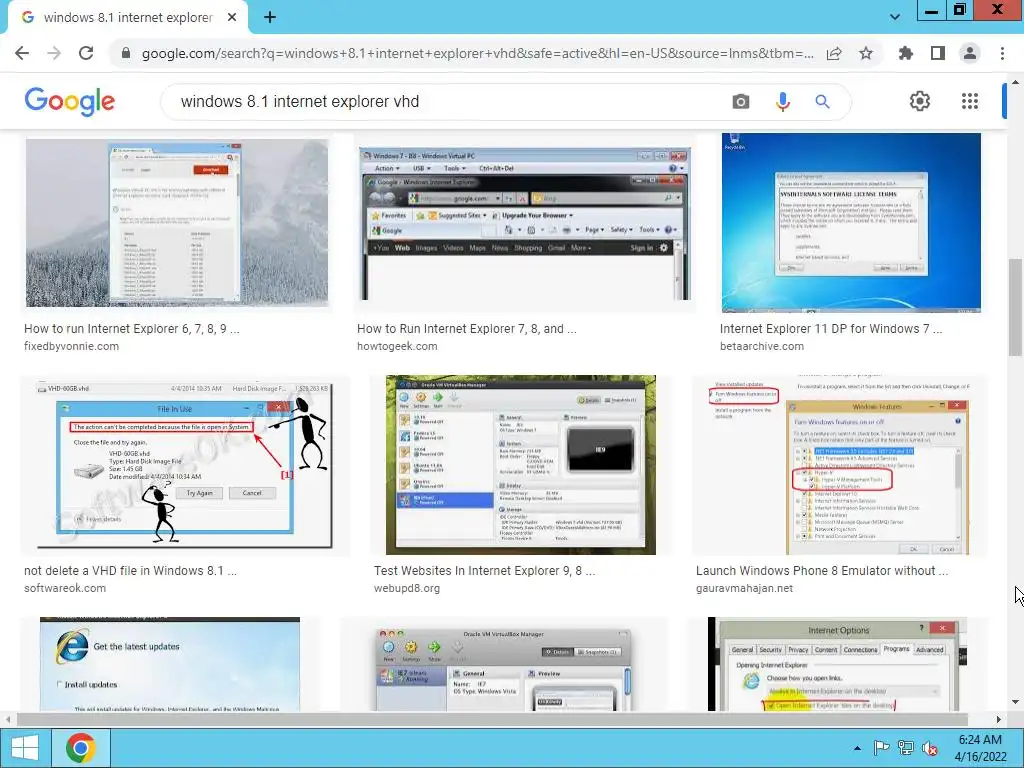This screenshot has height=768, width=1024.
Task: Open 'not delete a VHD file in Windows 8.1' link
Action: coord(130,571)
